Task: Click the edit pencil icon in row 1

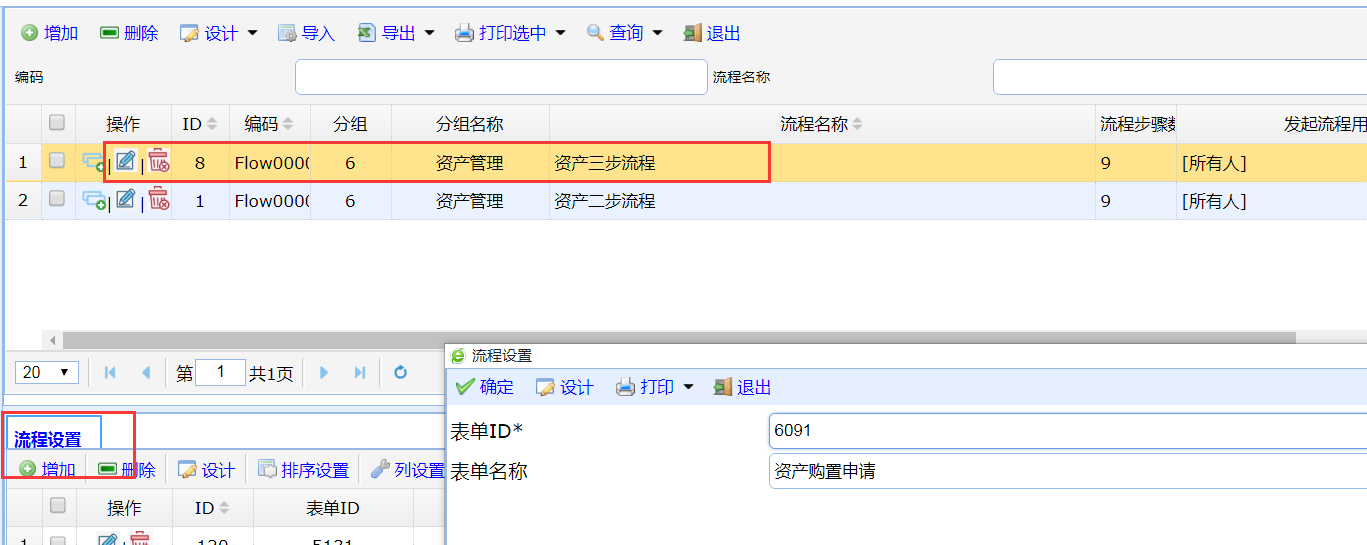Action: click(x=125, y=161)
